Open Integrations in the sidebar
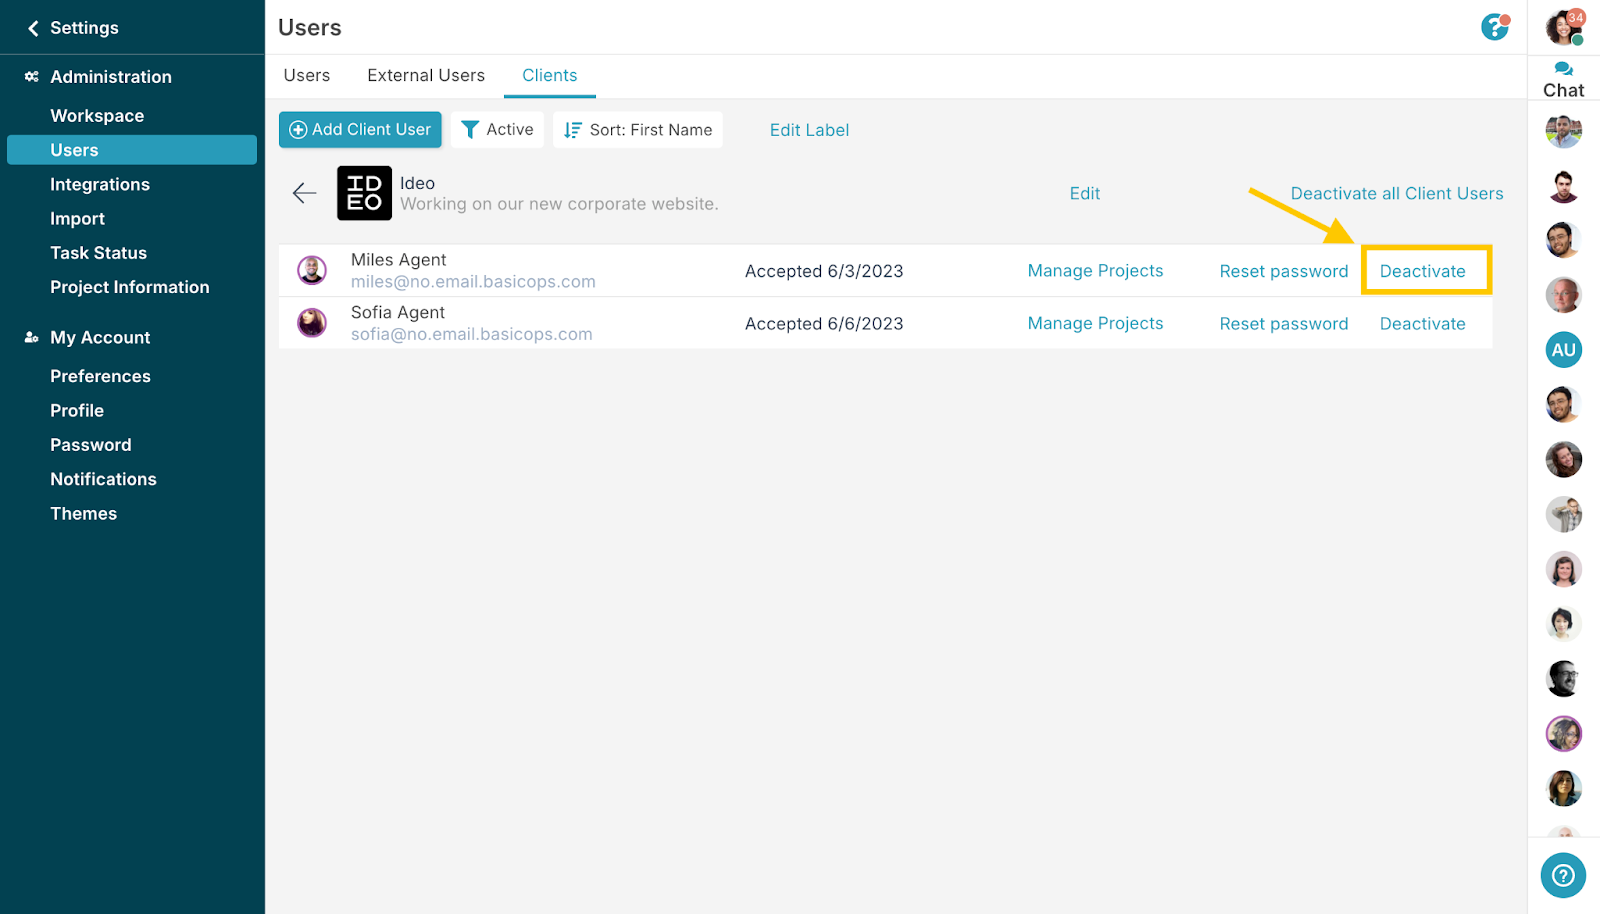Screen dimensions: 1600x914 pos(100,184)
